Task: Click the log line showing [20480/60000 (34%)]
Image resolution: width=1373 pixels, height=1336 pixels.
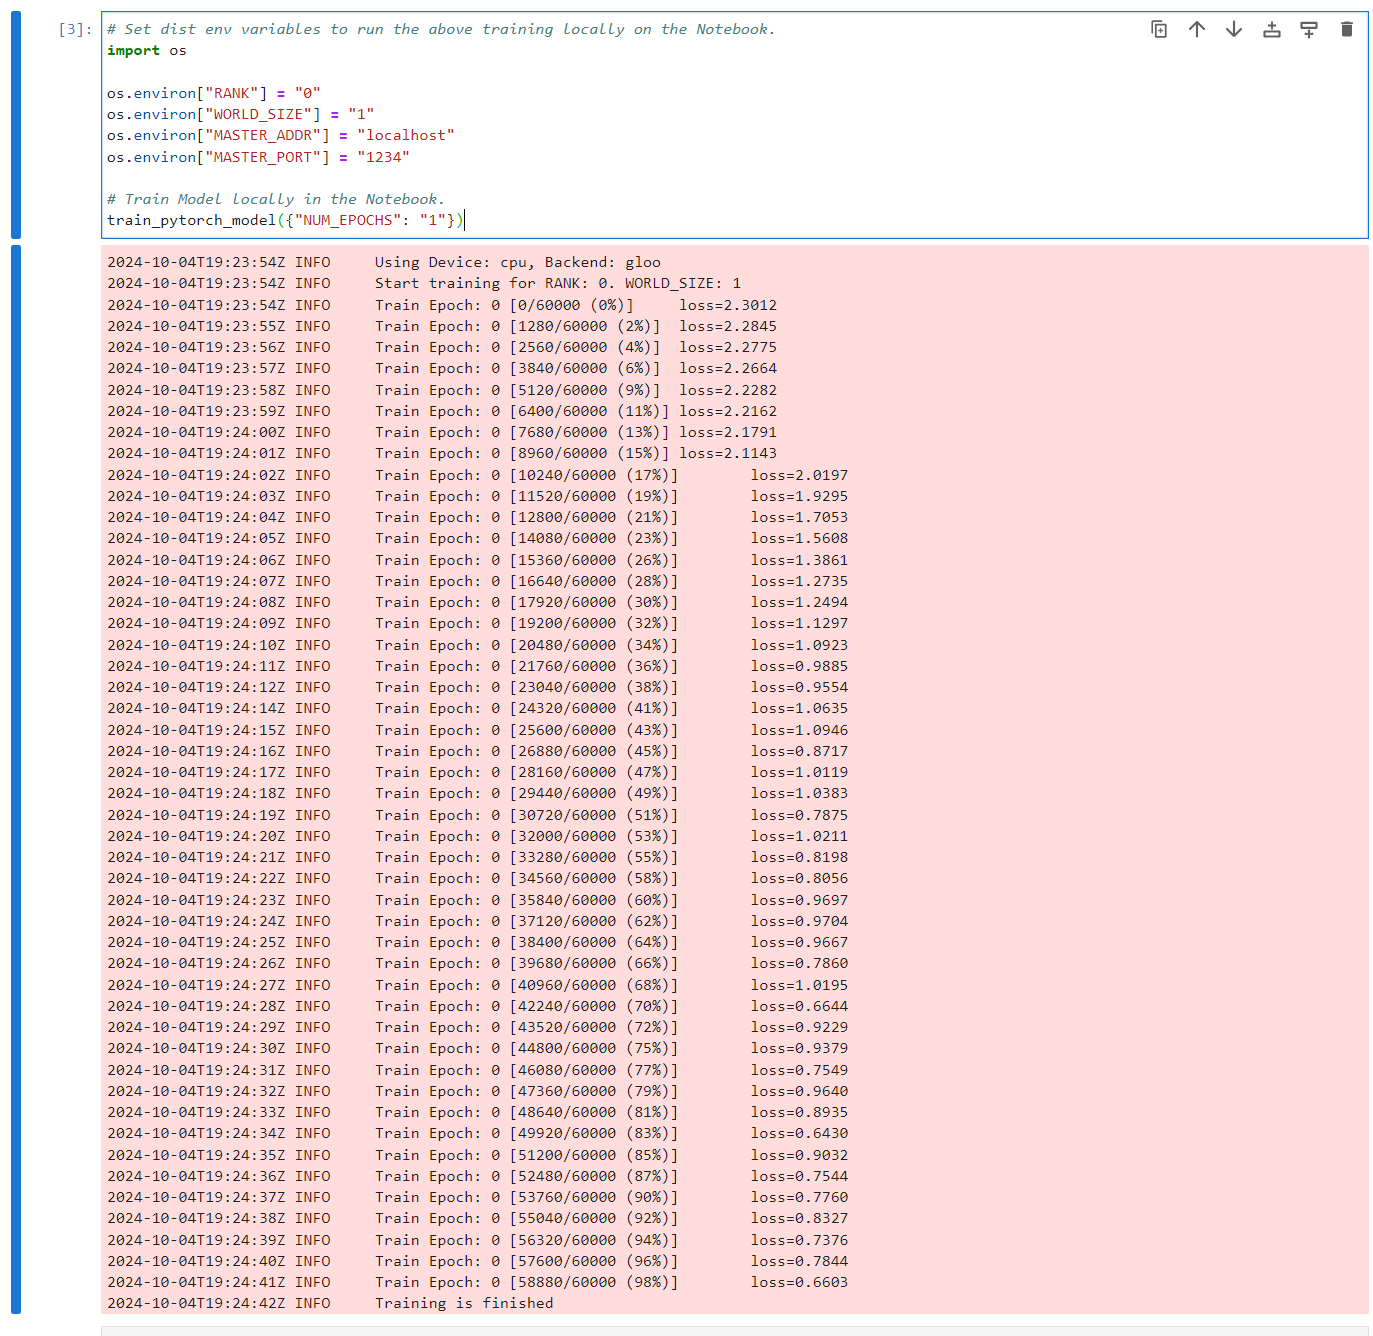Action: [x=478, y=645]
